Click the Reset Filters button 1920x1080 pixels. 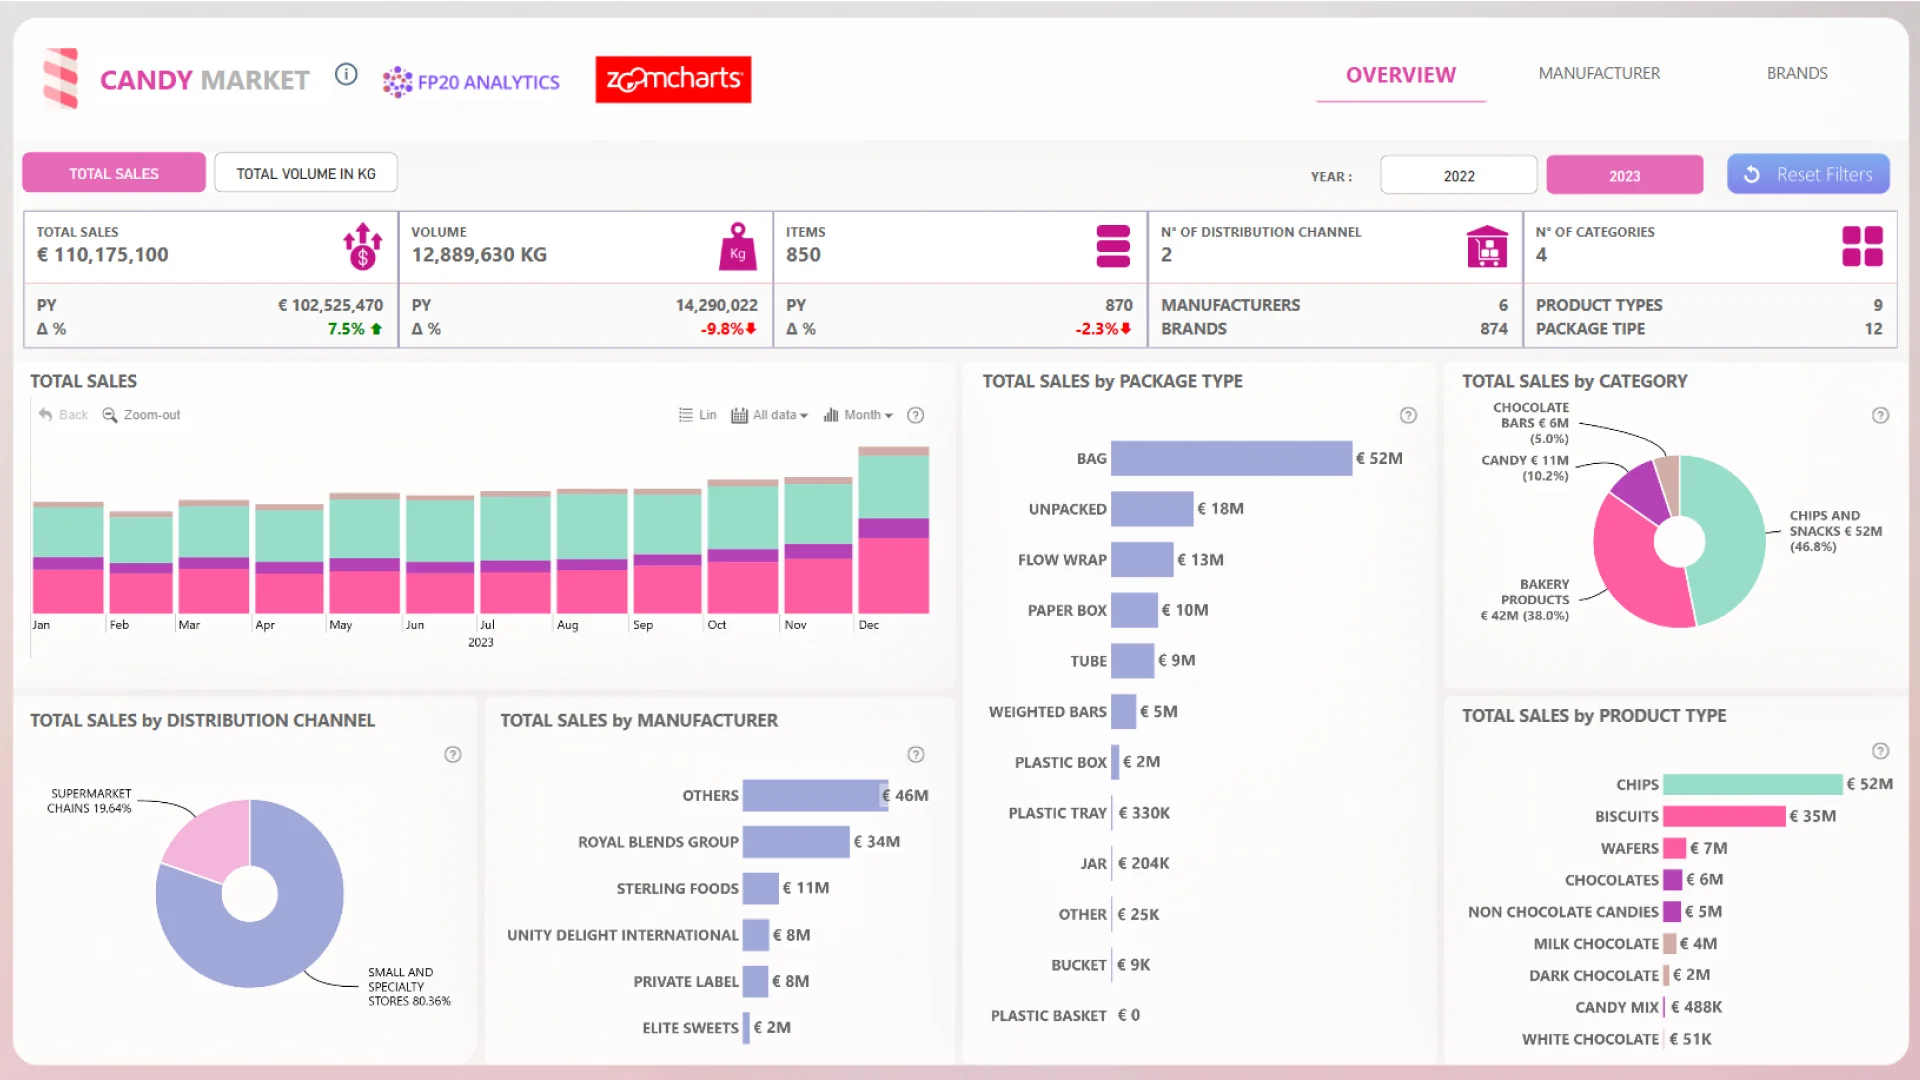click(x=1808, y=174)
